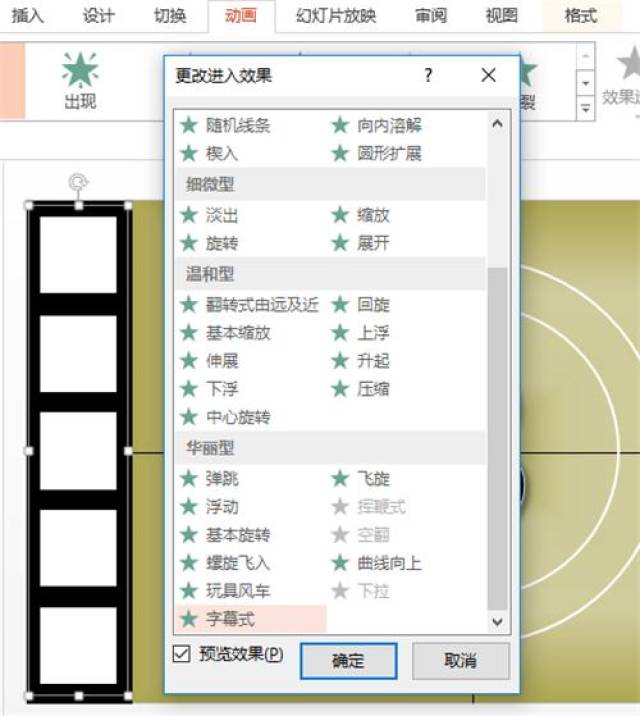
Task: Toggle the 预览效果 checkbox
Action: click(x=181, y=653)
